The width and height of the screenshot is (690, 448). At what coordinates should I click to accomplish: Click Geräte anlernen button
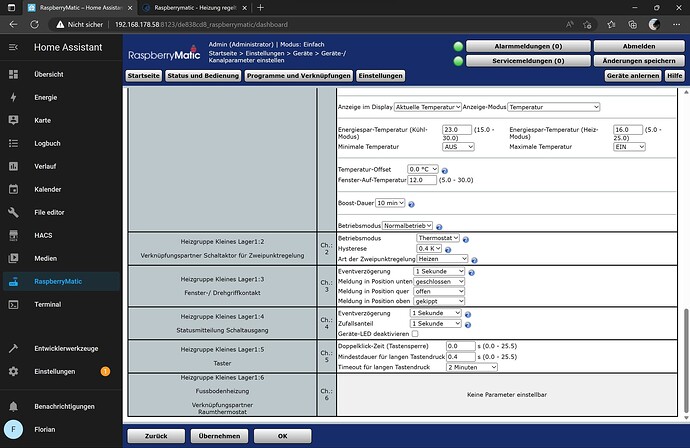[633, 76]
